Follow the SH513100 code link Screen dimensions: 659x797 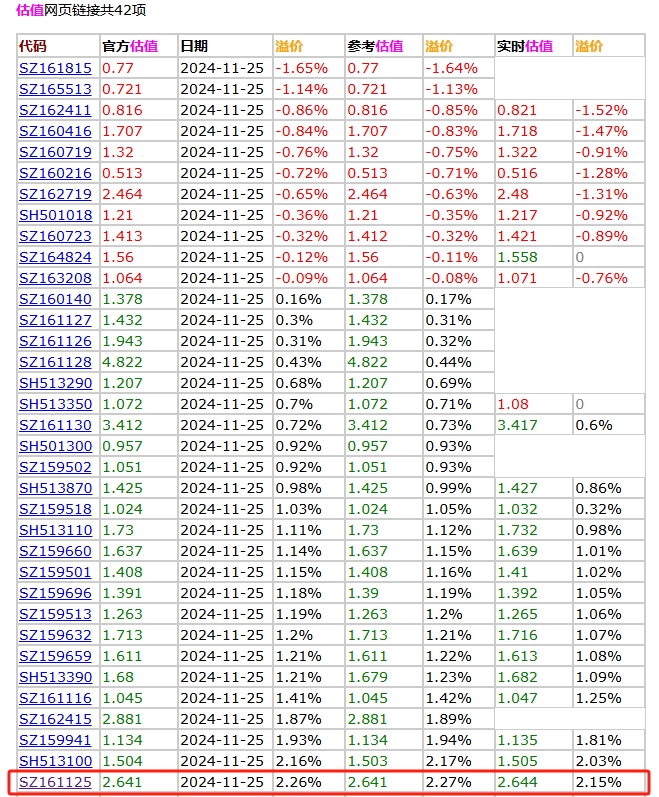55,761
